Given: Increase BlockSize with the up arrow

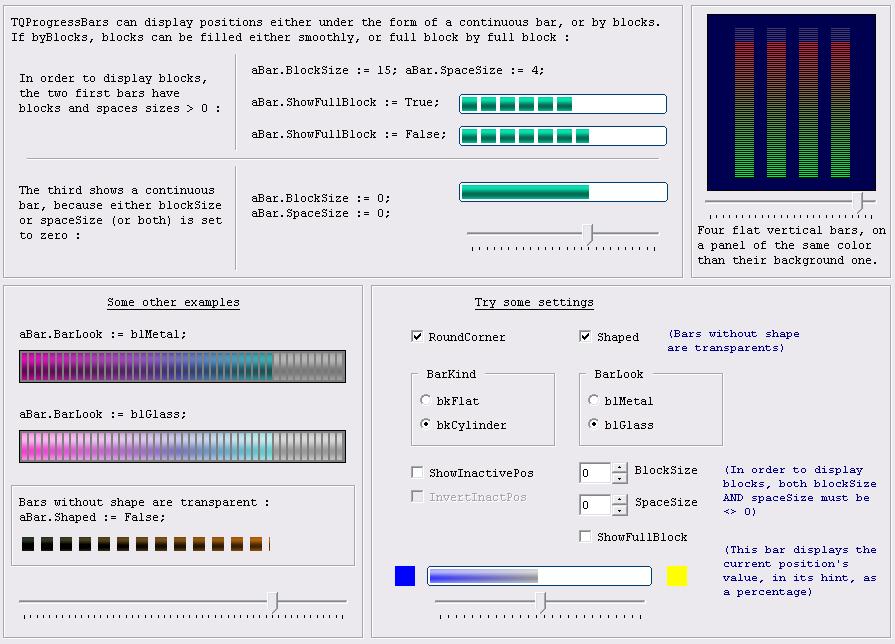Looking at the screenshot, I should [x=620, y=468].
